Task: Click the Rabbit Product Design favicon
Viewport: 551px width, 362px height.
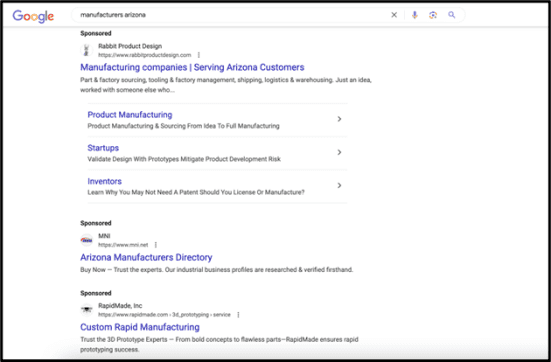Action: 86,50
